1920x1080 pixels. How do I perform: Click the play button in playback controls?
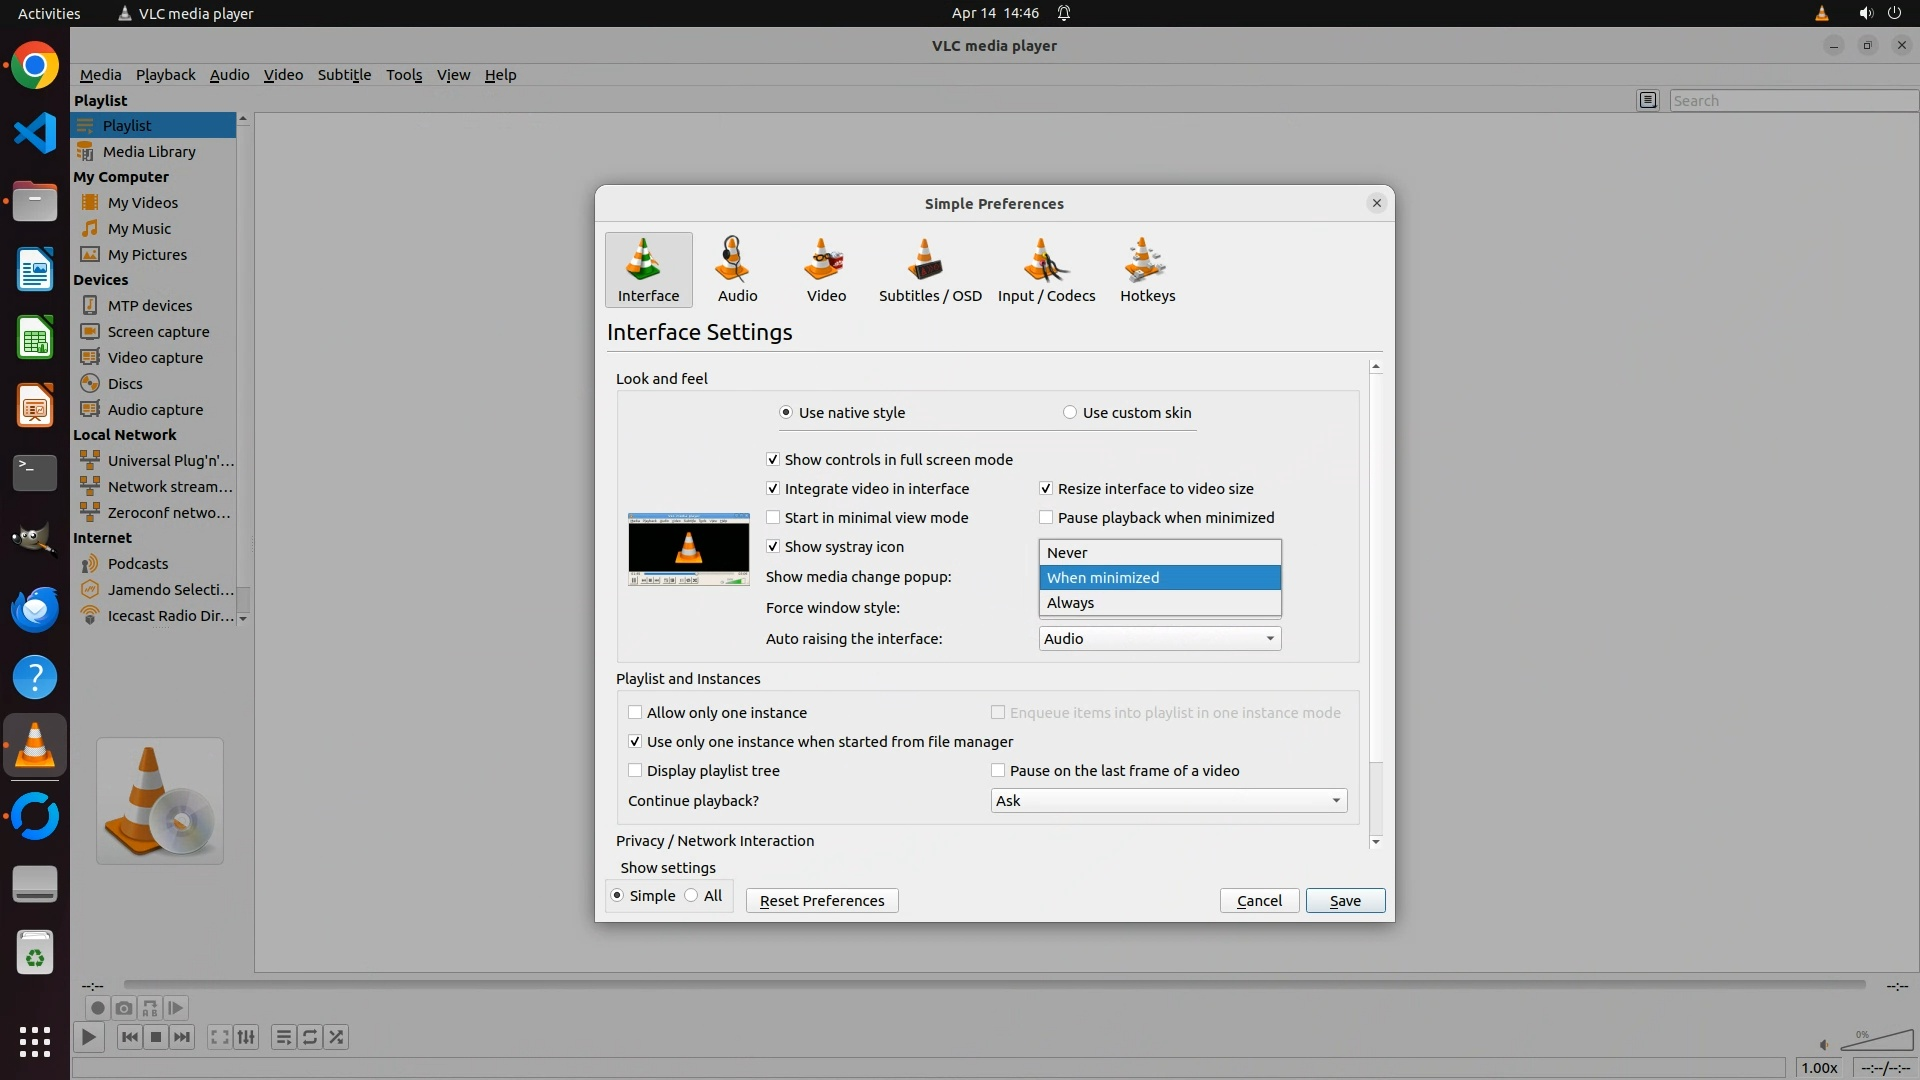coord(89,1037)
